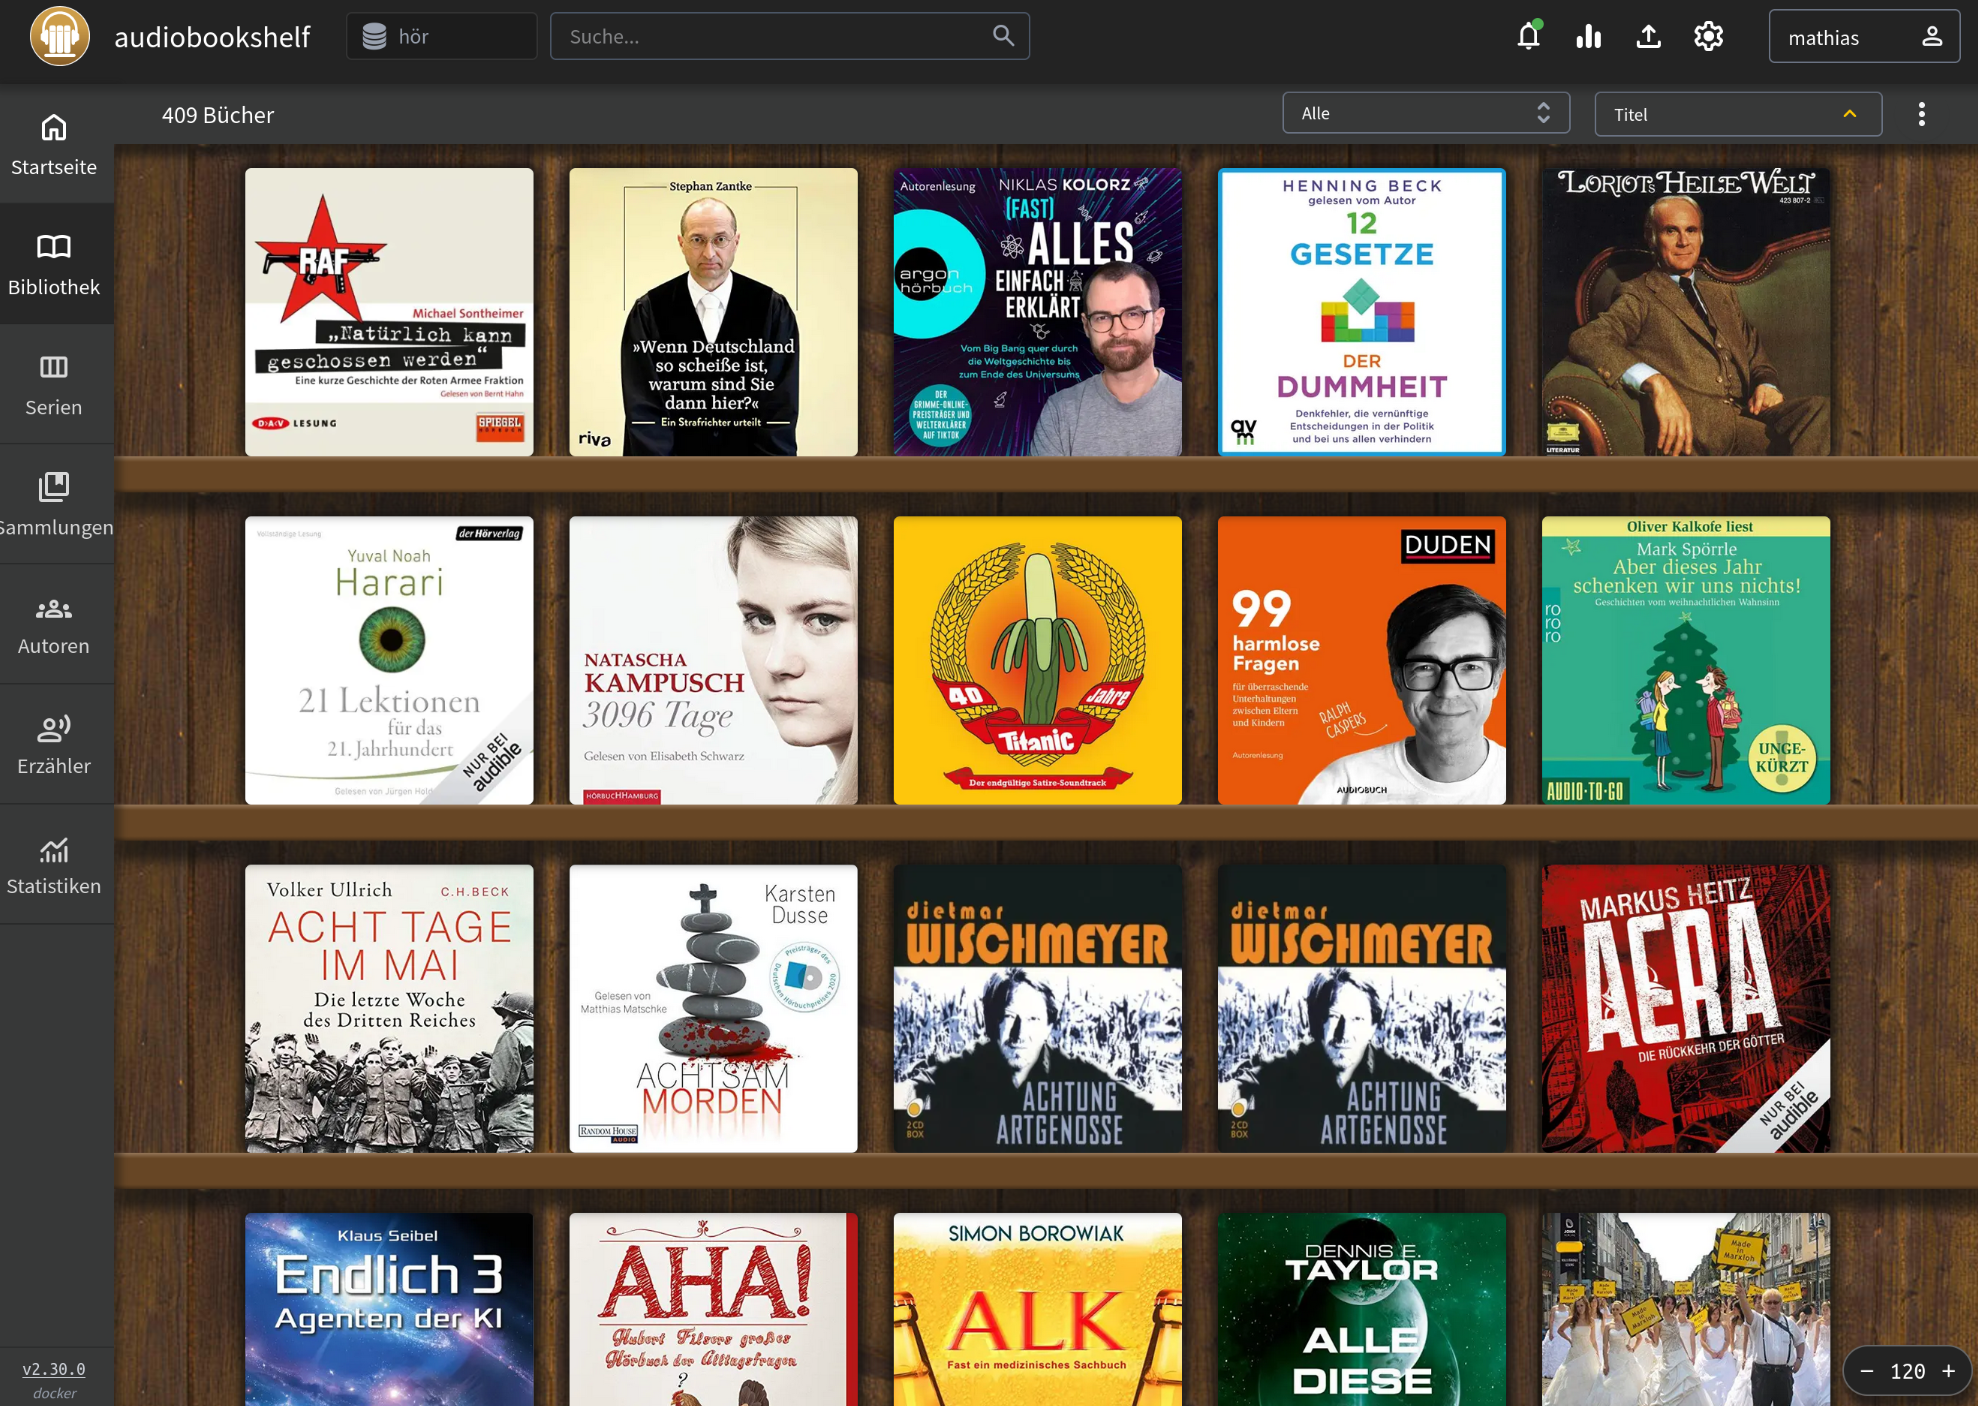Decrease cover size with minus button
The width and height of the screenshot is (1978, 1406).
point(1866,1371)
